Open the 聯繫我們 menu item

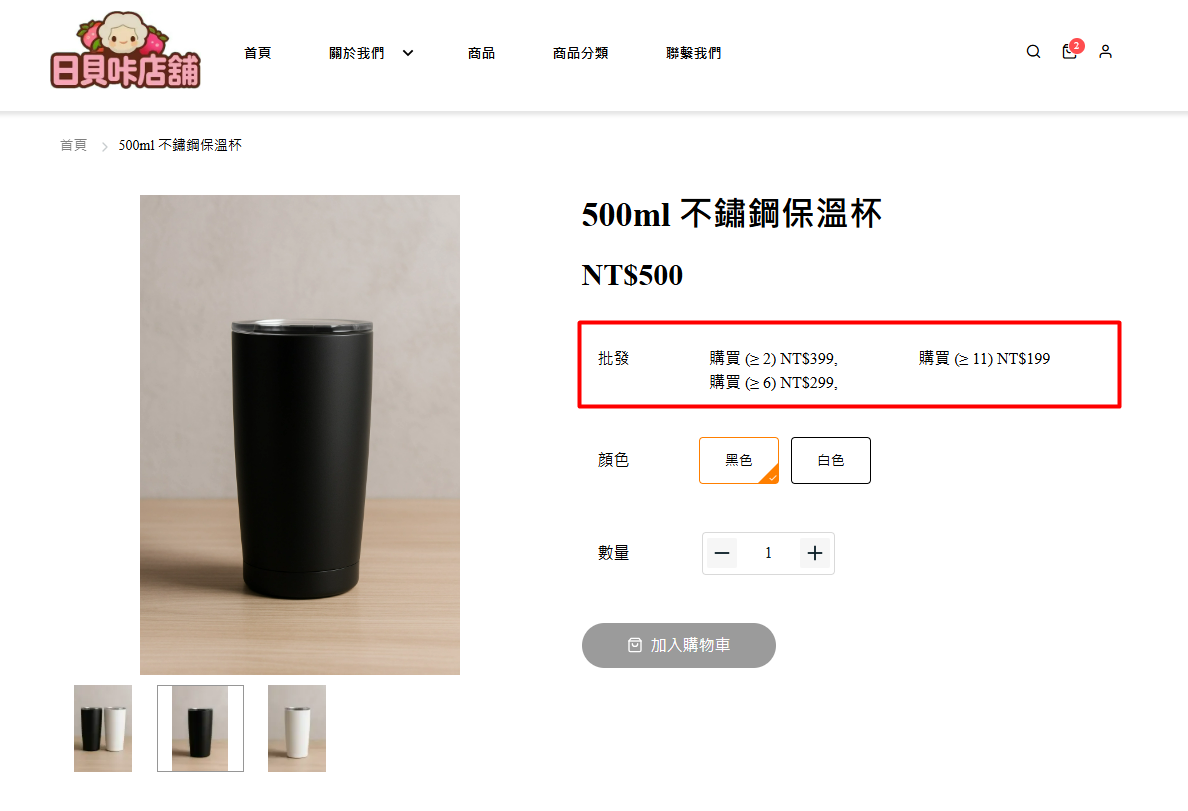pyautogui.click(x=693, y=53)
